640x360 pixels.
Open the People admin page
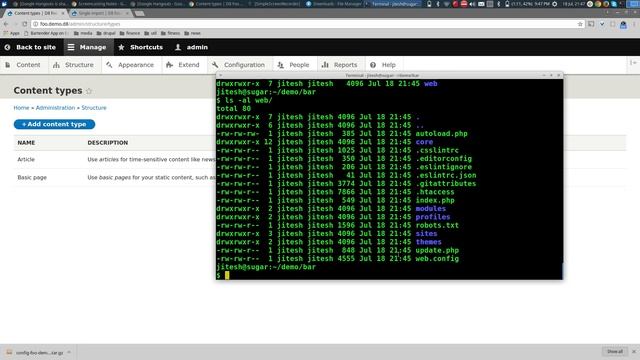coord(294,65)
